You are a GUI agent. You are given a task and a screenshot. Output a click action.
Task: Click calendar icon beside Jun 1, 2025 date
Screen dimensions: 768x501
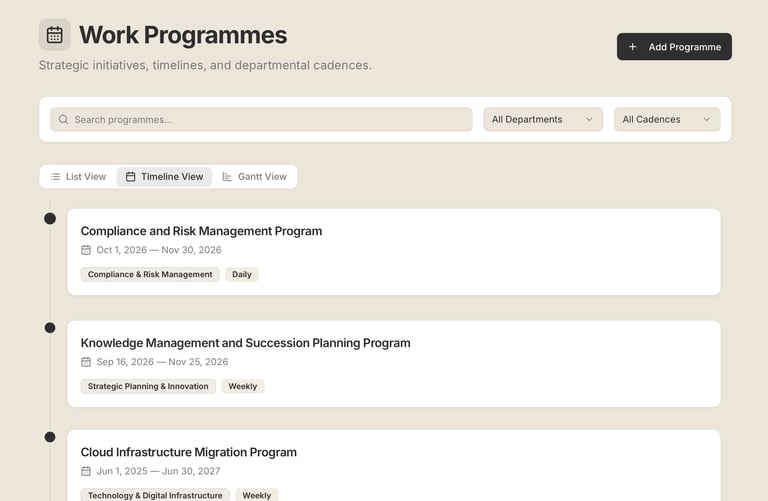86,471
